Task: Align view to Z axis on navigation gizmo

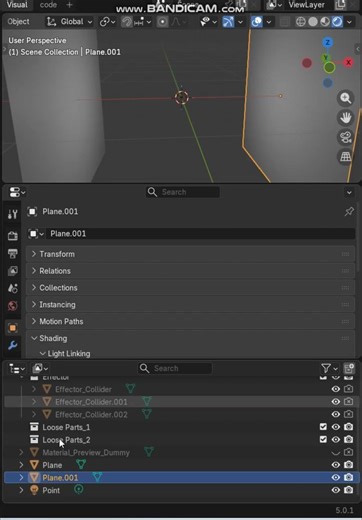Action: 328,43
